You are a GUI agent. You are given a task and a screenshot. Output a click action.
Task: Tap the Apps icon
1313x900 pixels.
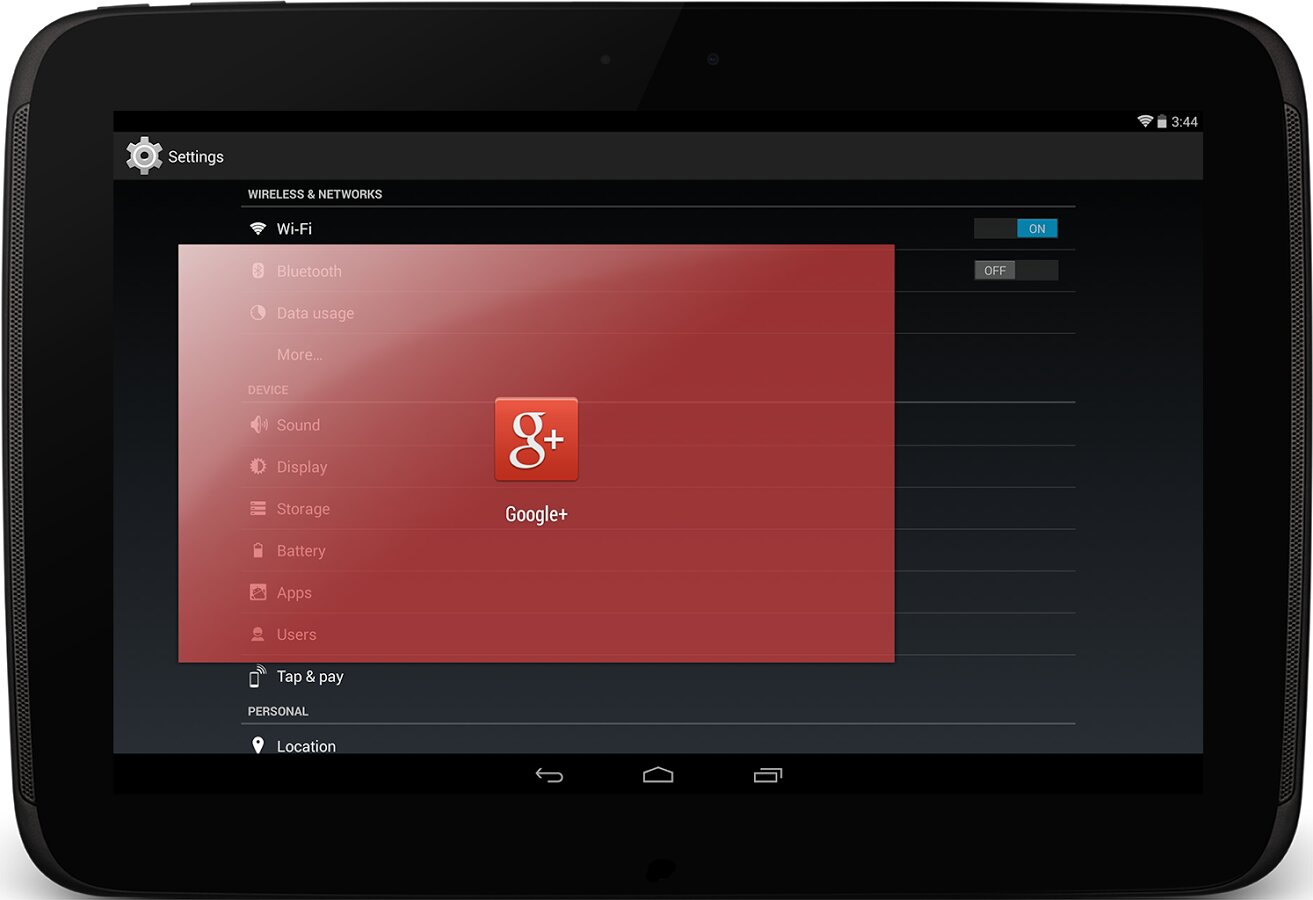(x=258, y=593)
